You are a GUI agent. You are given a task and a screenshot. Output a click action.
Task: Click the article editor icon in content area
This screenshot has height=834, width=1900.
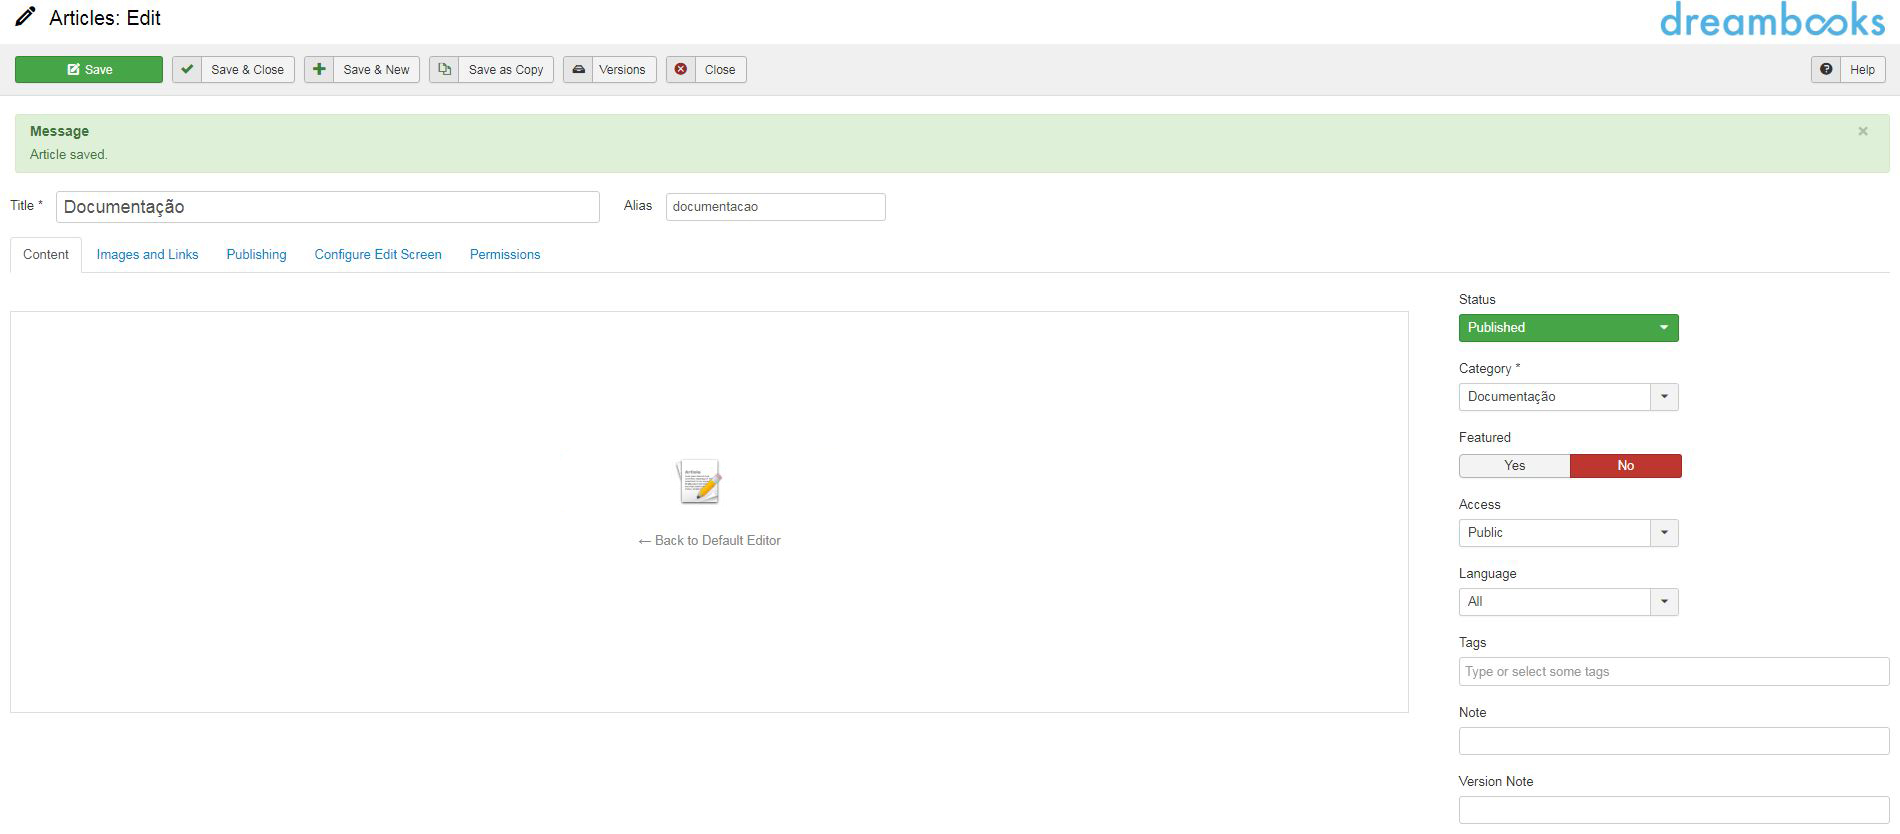click(699, 482)
